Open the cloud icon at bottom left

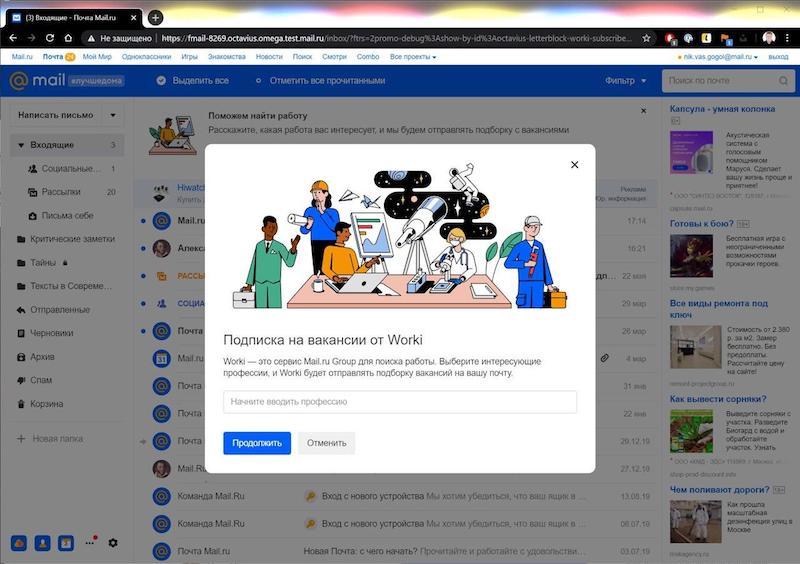click(x=19, y=543)
